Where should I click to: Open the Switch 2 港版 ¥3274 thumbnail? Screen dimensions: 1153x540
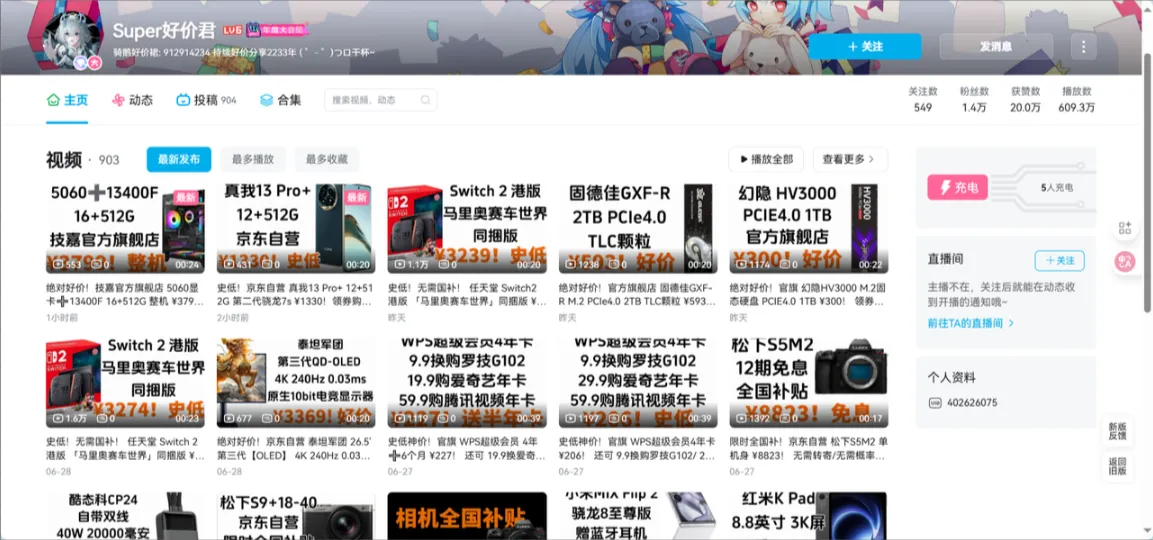(125, 383)
